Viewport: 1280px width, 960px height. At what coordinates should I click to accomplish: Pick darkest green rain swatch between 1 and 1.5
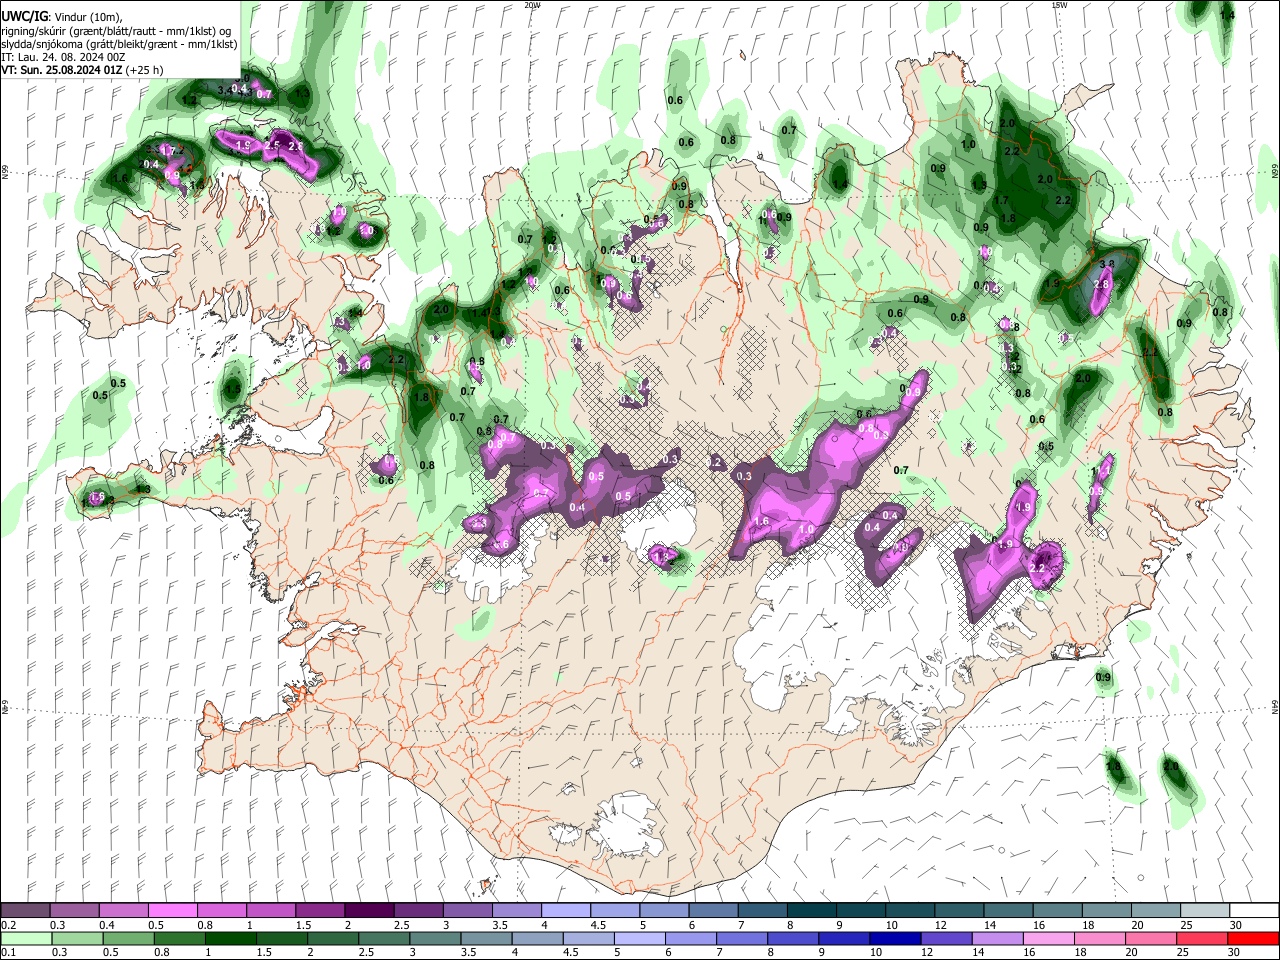coord(230,938)
